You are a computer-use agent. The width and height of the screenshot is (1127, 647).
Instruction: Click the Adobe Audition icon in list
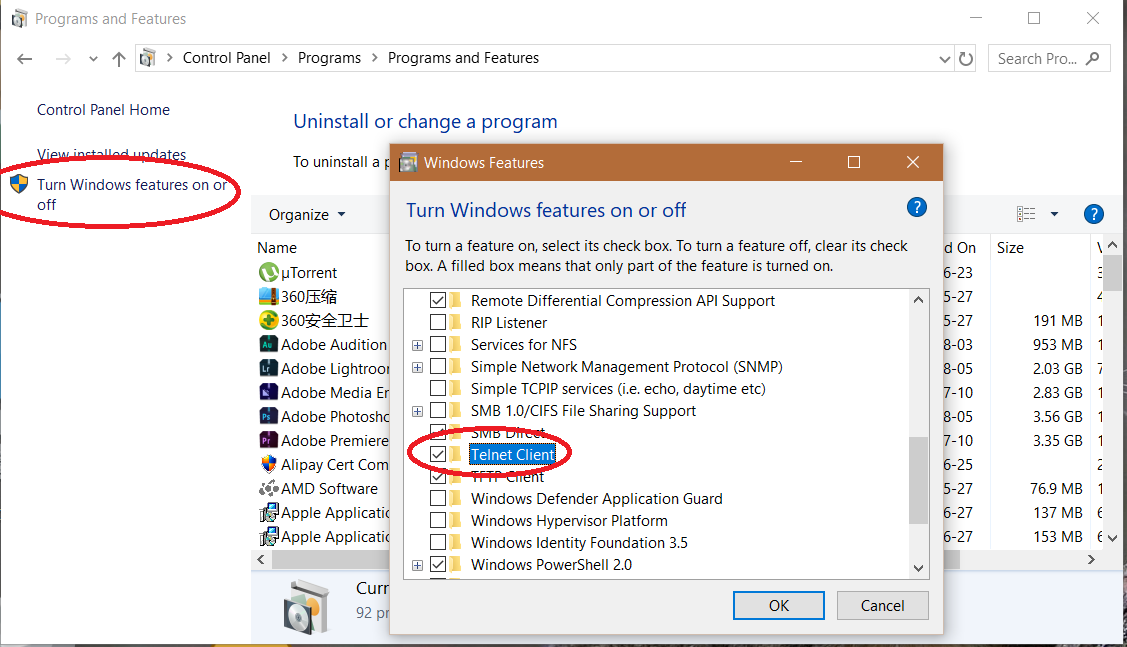click(268, 344)
